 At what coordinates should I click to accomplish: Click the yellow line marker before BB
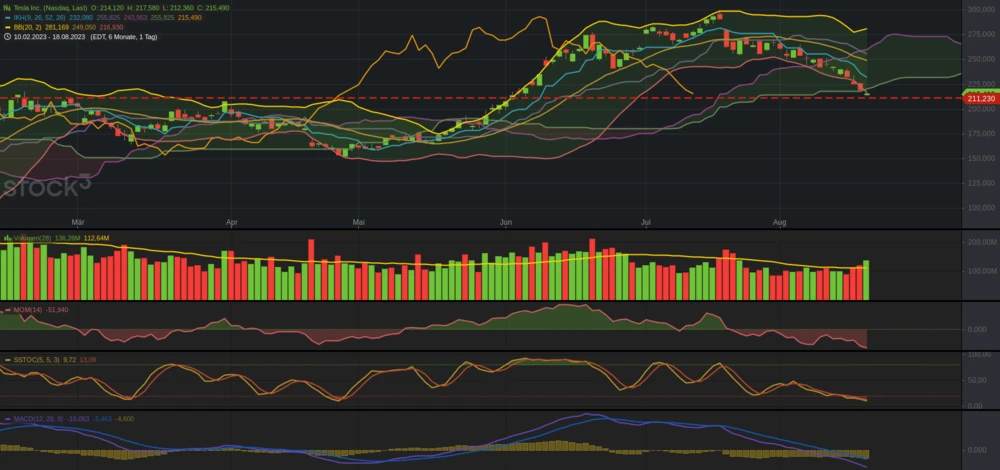tap(7, 27)
